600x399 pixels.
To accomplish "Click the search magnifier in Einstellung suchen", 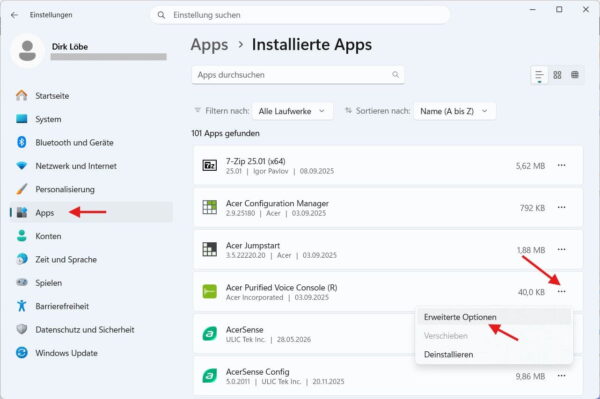I will point(161,15).
